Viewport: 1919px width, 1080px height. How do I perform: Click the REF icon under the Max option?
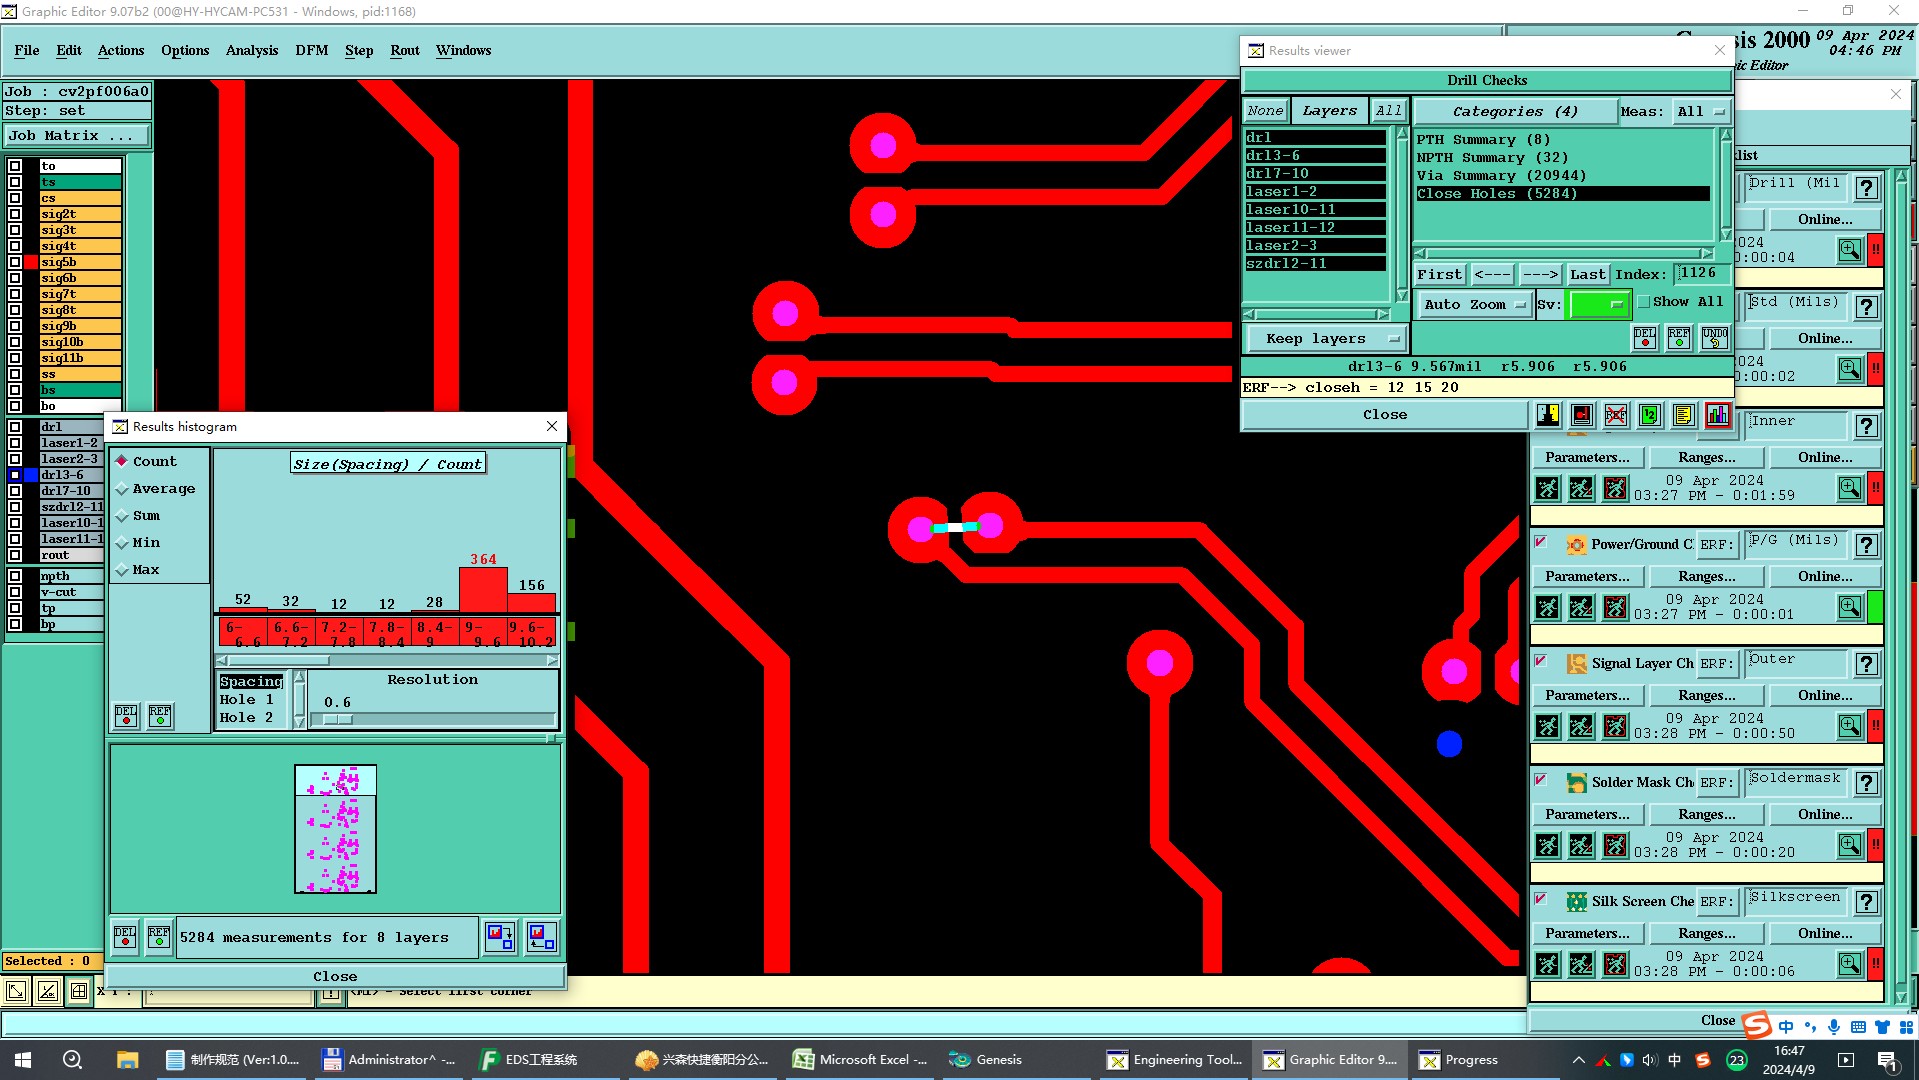click(x=160, y=715)
